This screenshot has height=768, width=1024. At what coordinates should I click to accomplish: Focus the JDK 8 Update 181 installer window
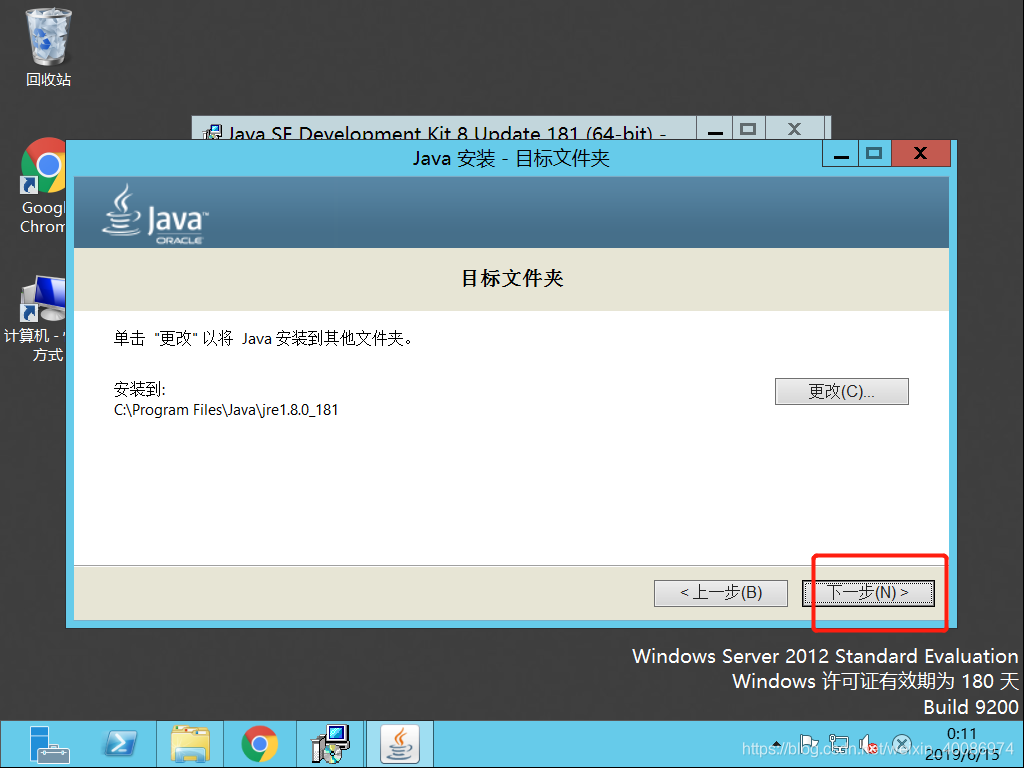click(450, 130)
